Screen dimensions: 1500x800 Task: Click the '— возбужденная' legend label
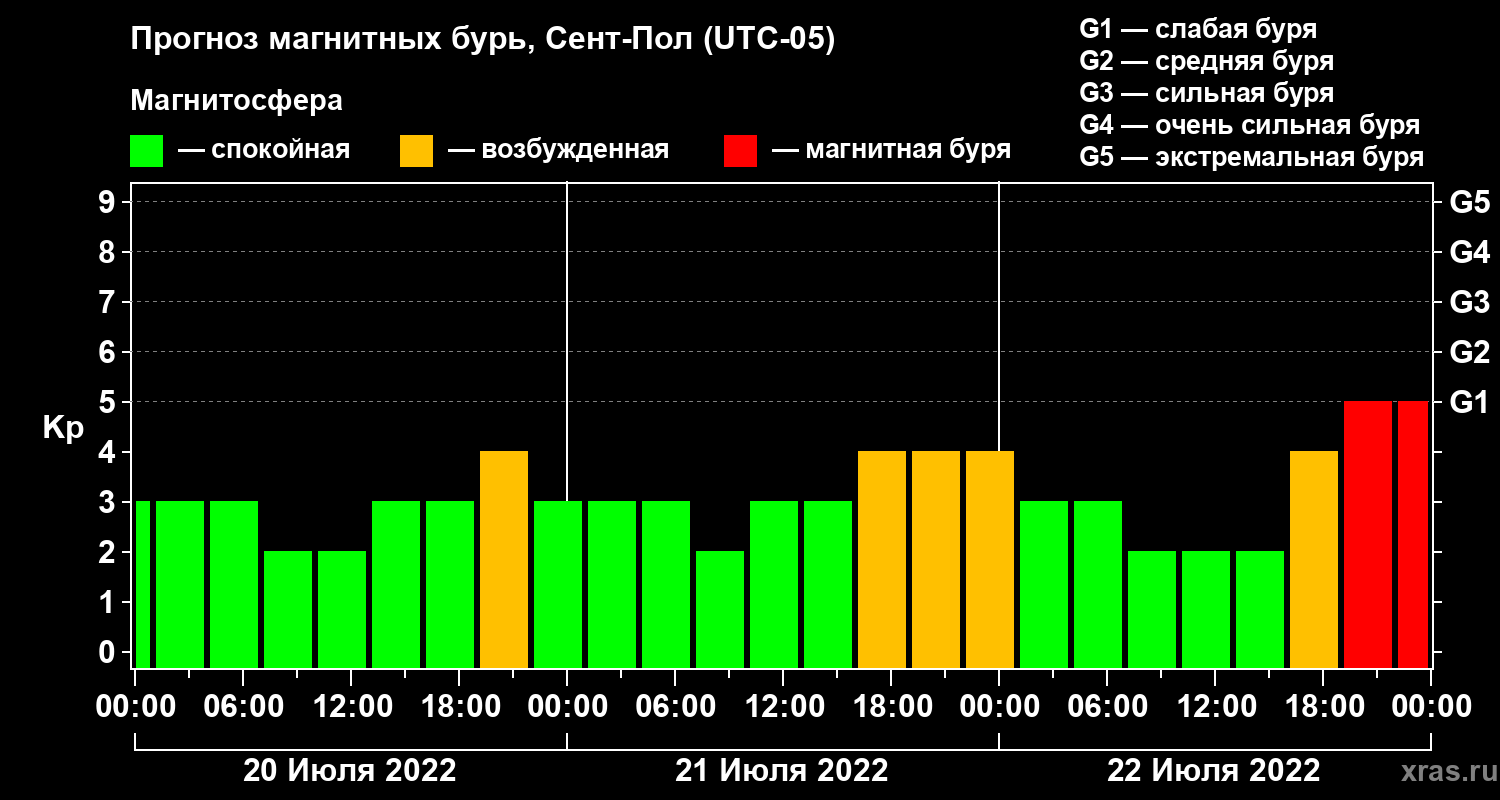click(558, 150)
